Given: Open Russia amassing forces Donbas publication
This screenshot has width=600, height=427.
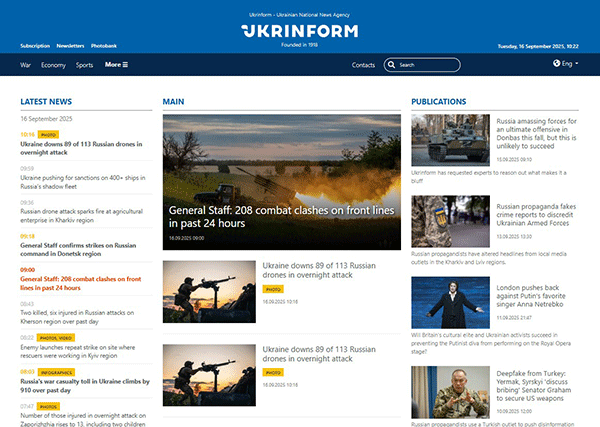Looking at the screenshot, I should coord(536,134).
